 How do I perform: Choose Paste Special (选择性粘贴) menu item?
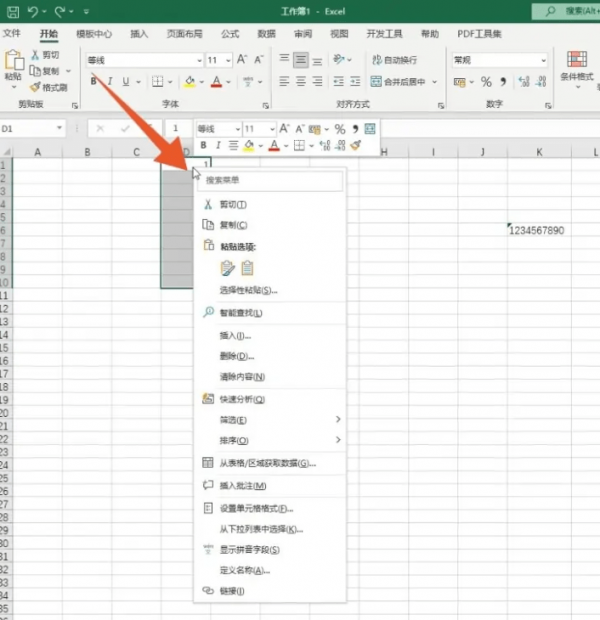coord(270,290)
